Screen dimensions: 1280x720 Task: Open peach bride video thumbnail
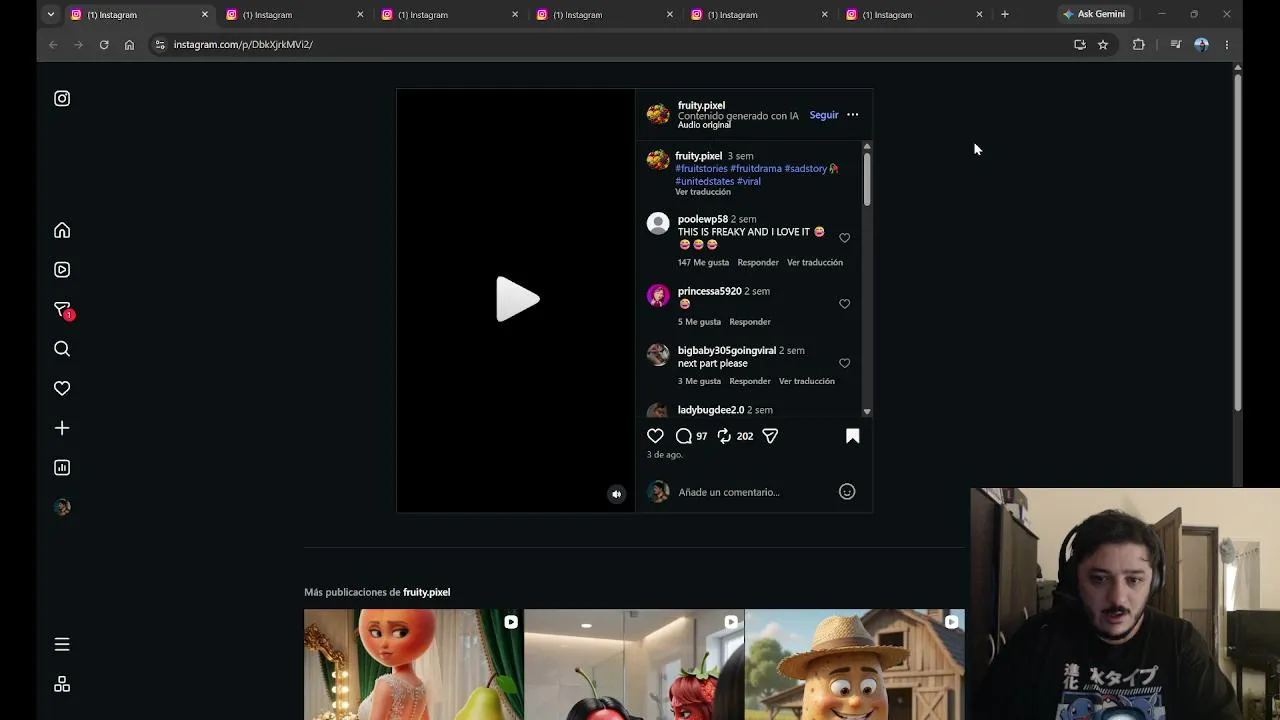coord(413,664)
